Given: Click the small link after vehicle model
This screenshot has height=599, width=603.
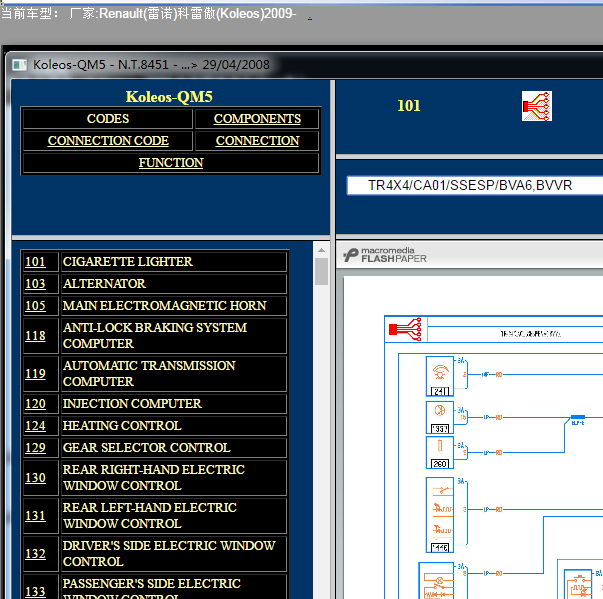Looking at the screenshot, I should [x=310, y=17].
